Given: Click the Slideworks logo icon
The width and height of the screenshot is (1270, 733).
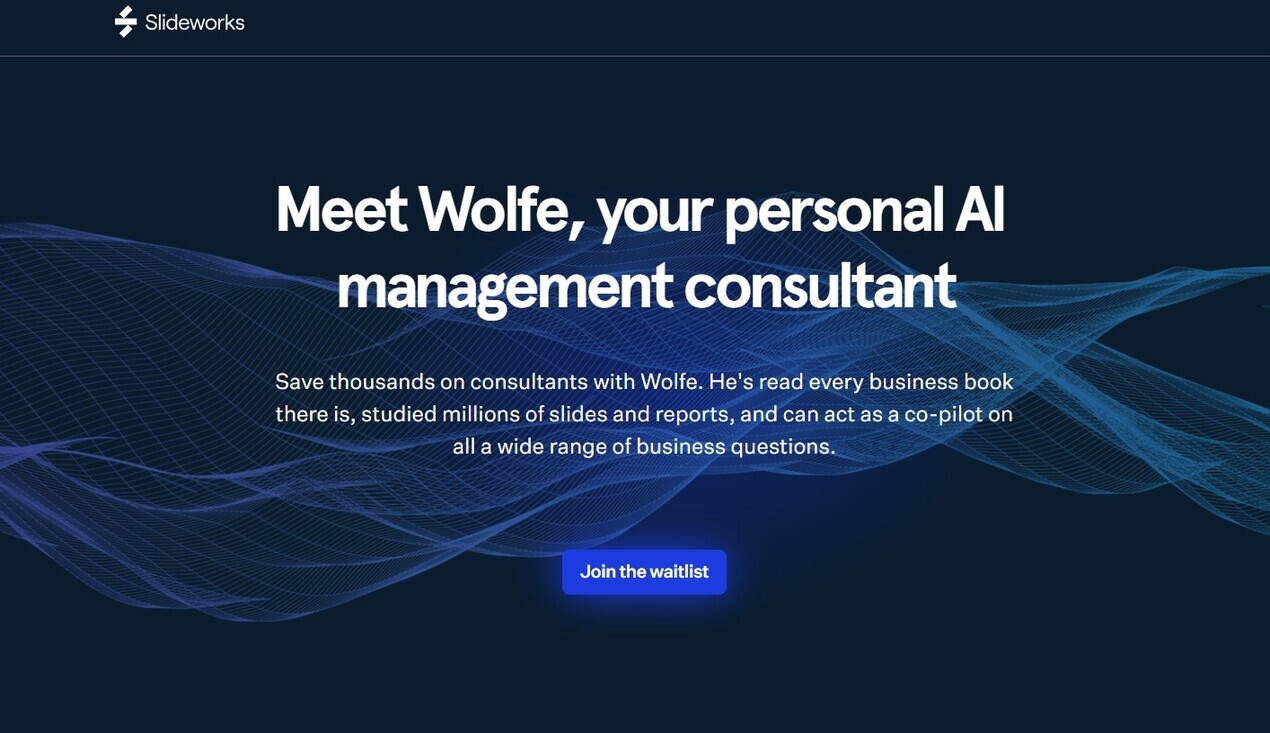Looking at the screenshot, I should click(x=125, y=21).
